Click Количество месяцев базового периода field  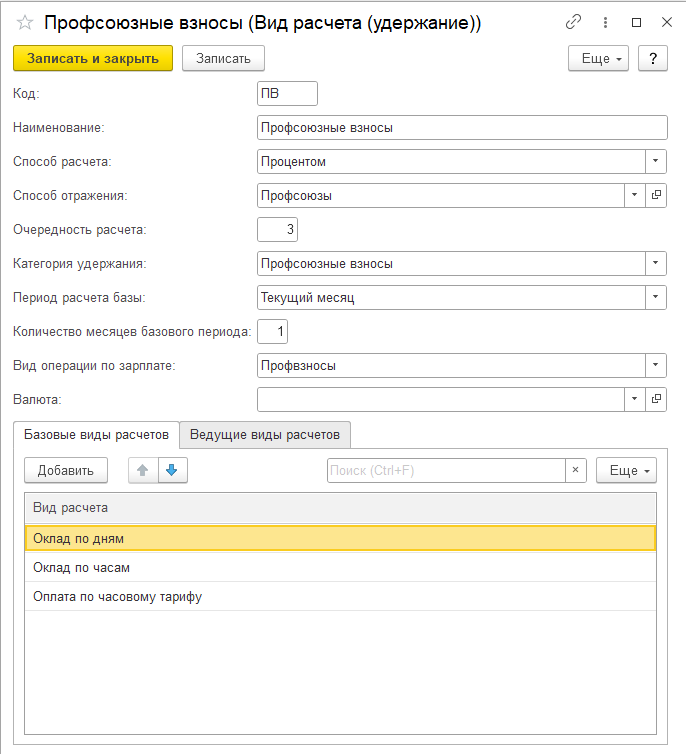tap(273, 331)
